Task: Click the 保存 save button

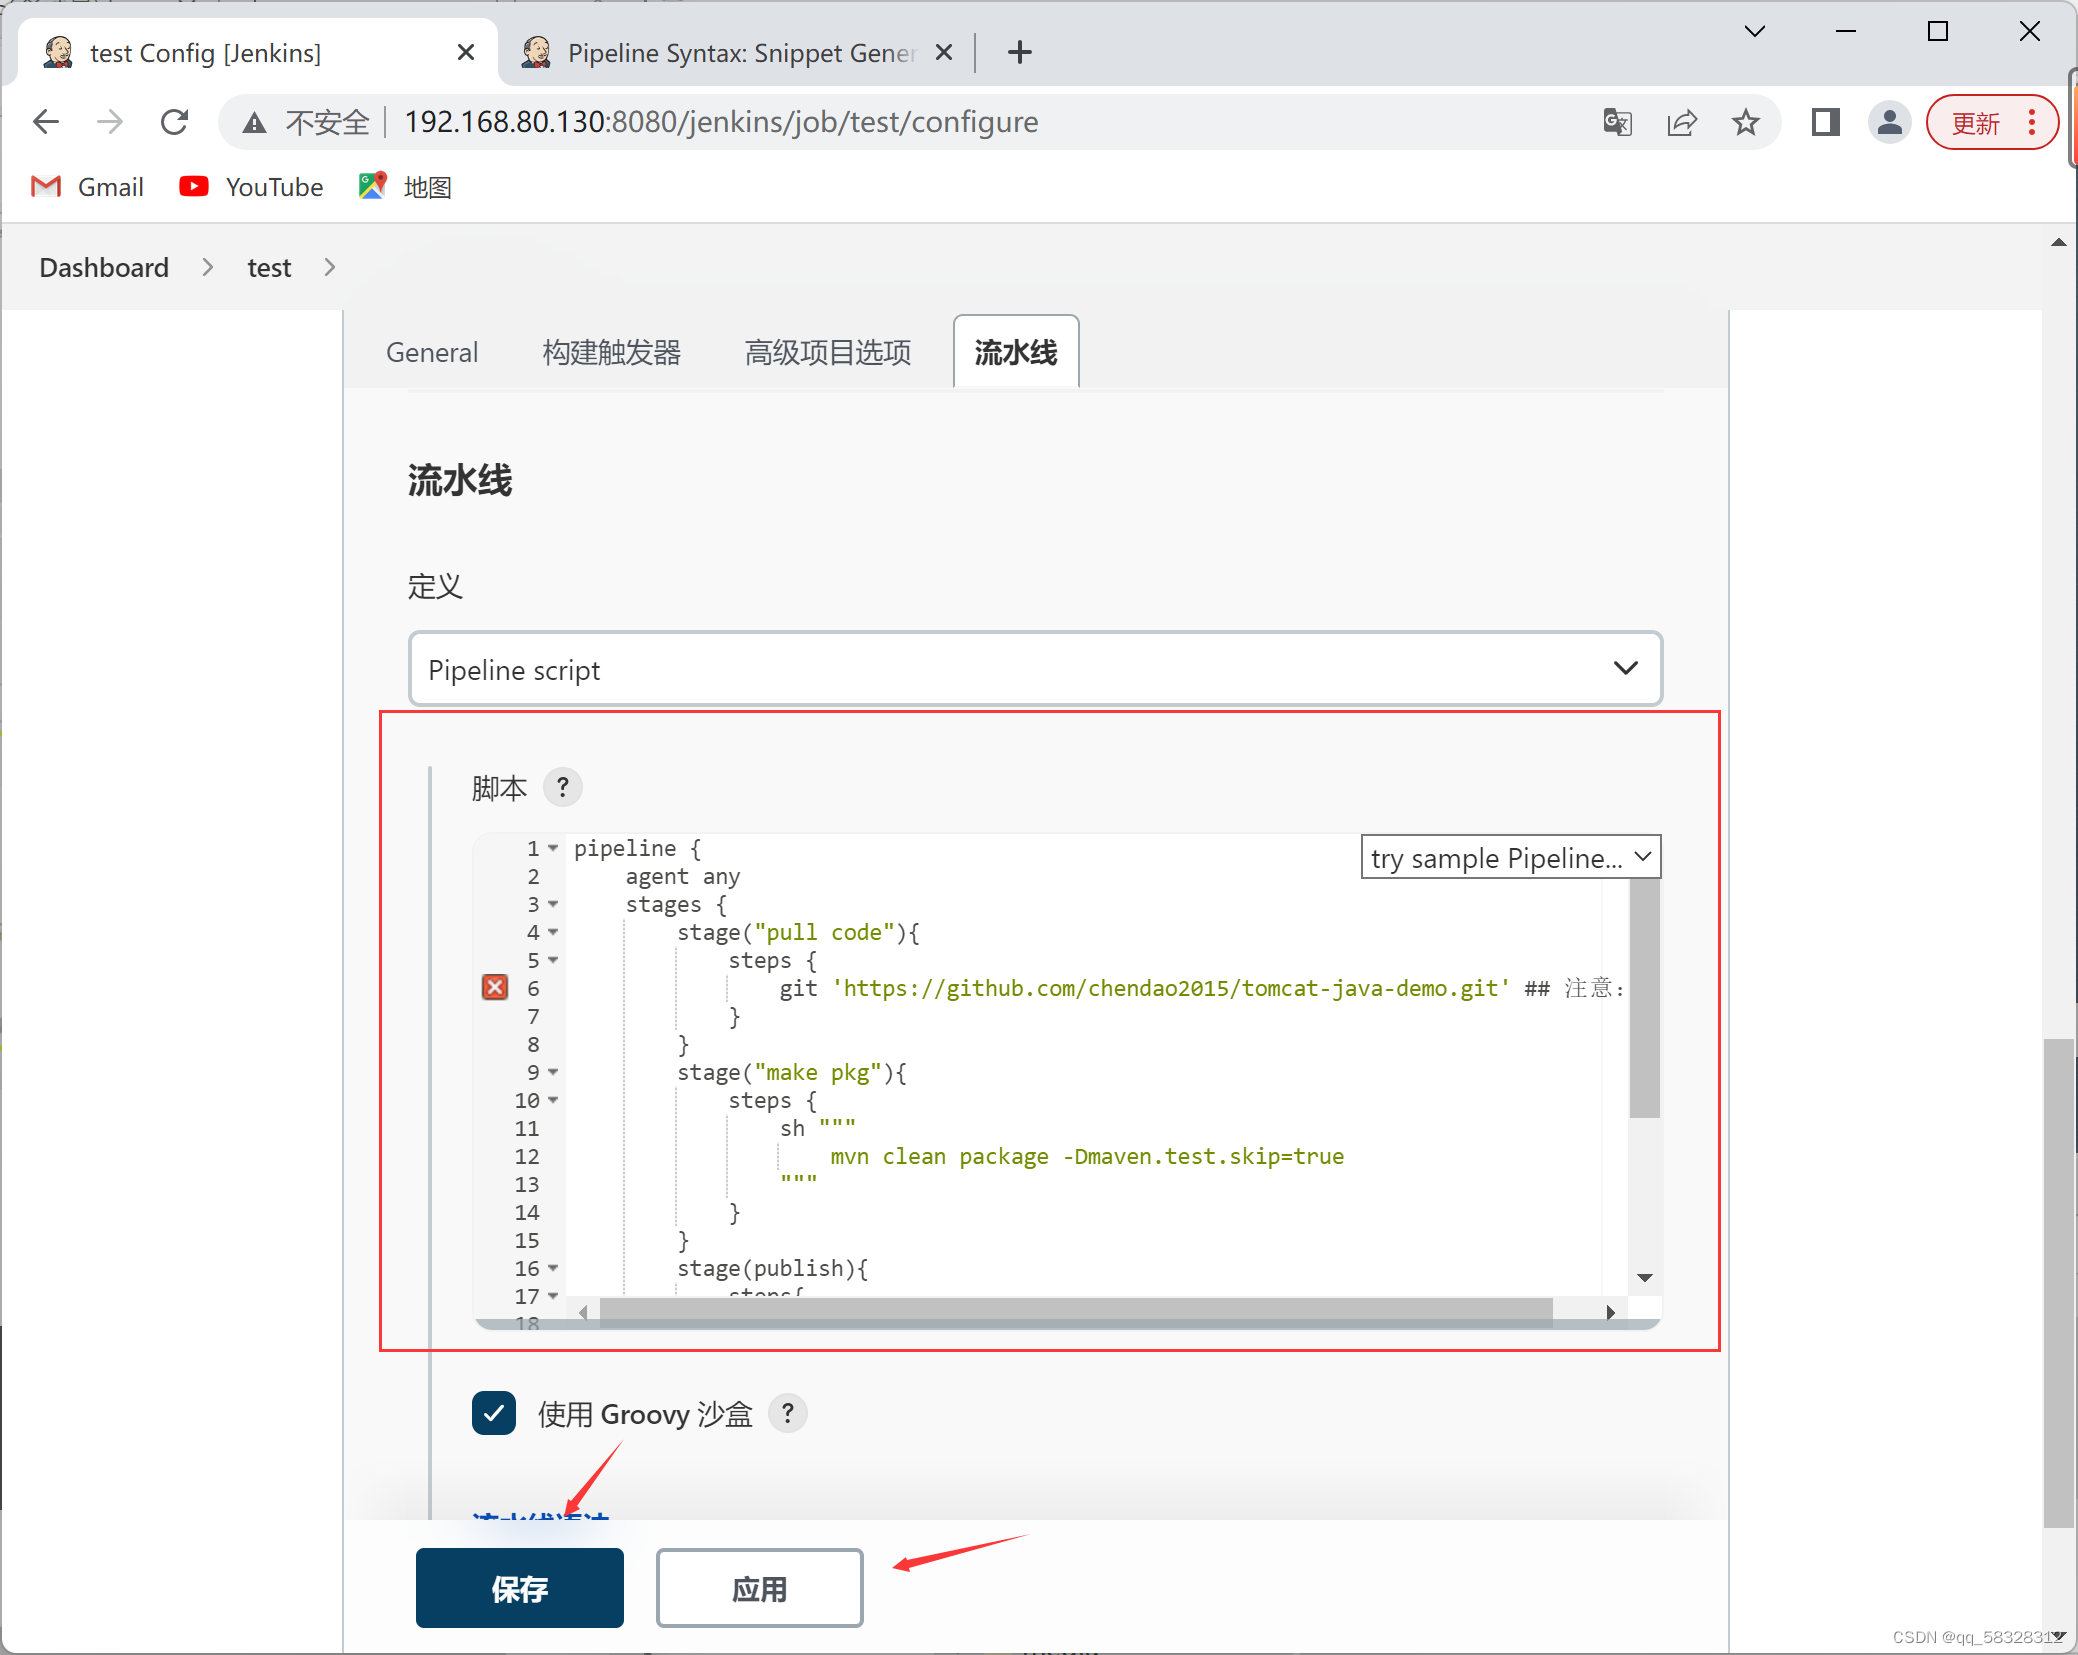Action: coord(519,1588)
